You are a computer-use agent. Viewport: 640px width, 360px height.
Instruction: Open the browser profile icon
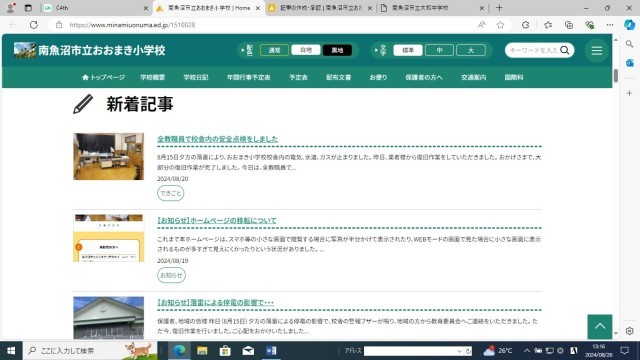(11, 8)
